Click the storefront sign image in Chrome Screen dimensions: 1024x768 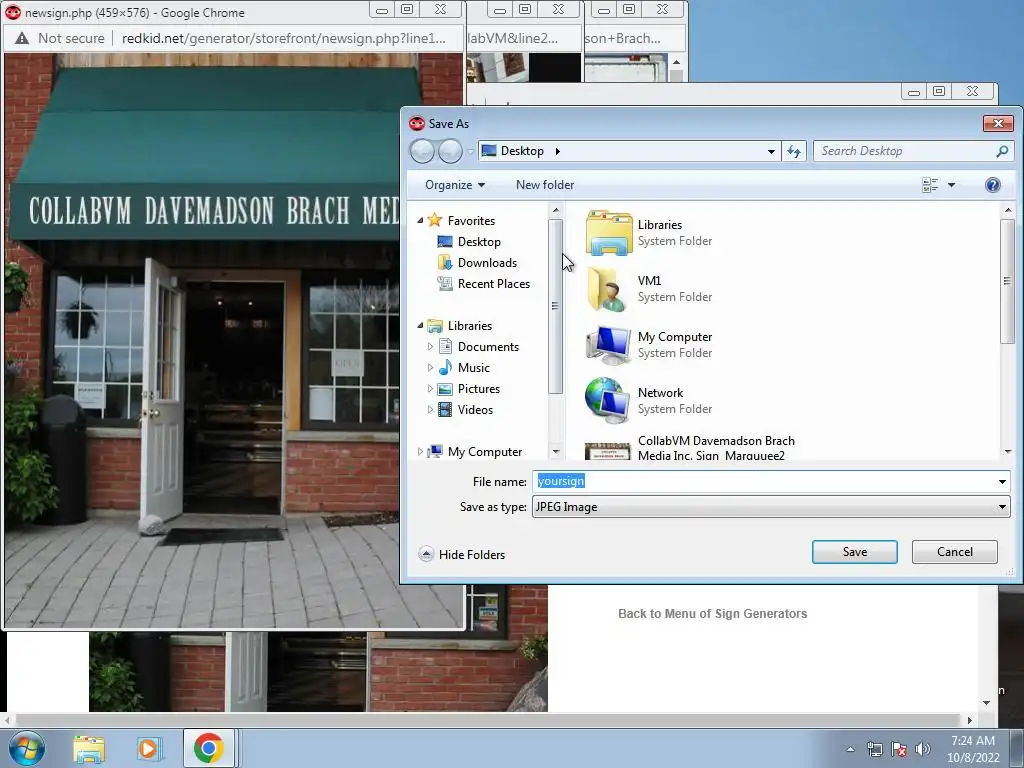tap(202, 340)
